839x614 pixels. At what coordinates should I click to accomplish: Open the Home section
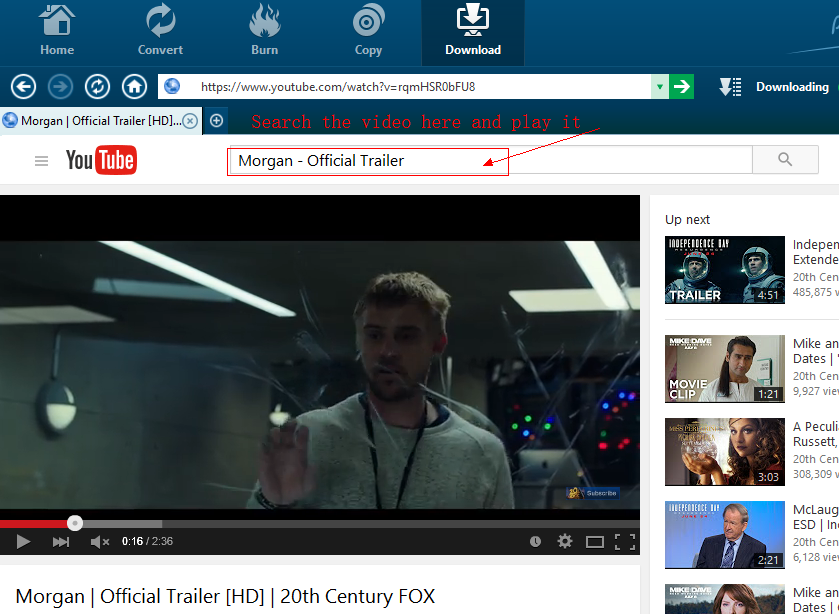tap(57, 31)
